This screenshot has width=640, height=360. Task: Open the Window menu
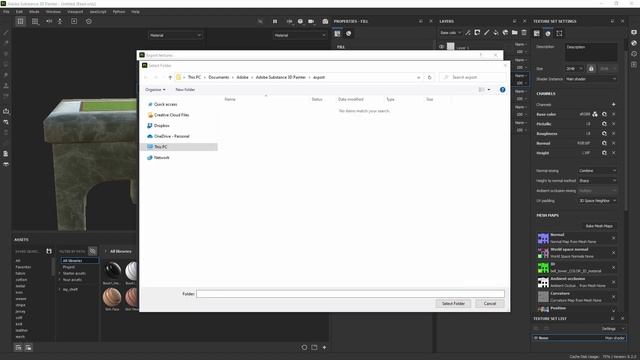[x=53, y=12]
